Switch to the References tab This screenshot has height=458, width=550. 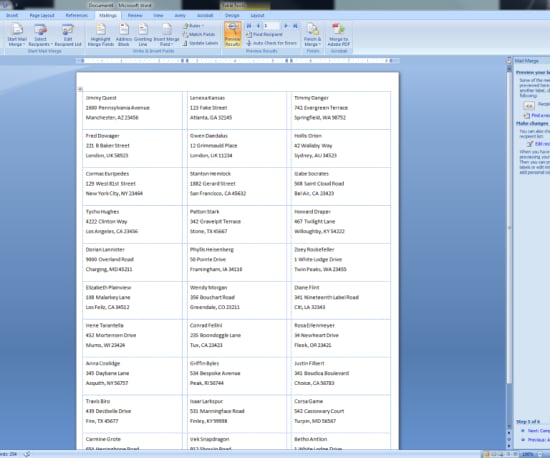click(76, 15)
